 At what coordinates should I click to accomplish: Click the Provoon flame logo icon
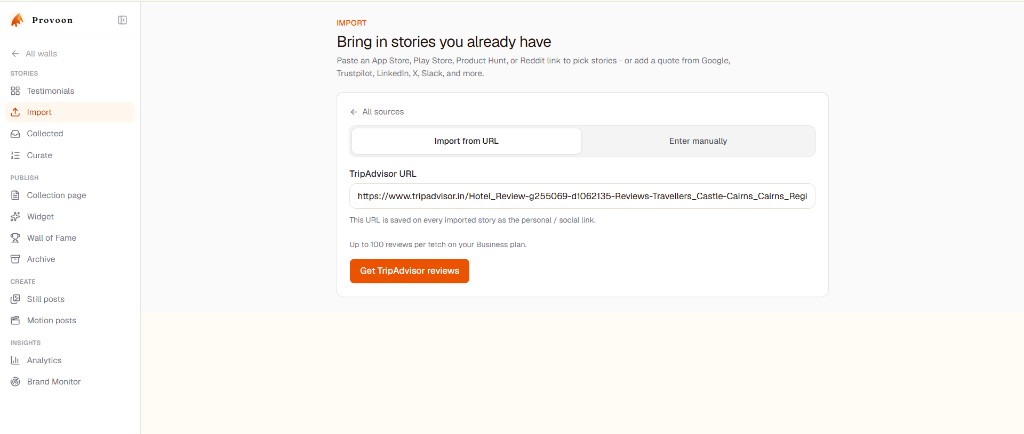click(x=17, y=20)
